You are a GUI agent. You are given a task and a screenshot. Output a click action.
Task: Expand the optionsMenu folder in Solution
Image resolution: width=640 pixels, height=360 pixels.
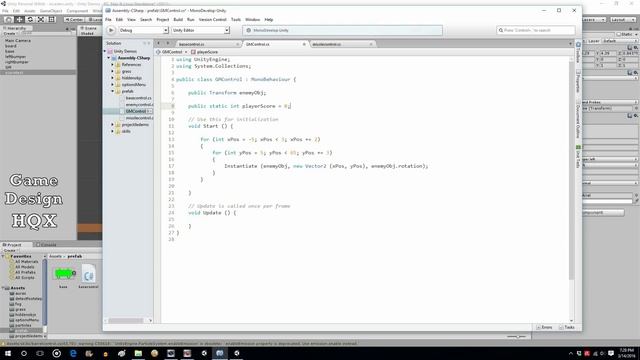click(x=113, y=84)
